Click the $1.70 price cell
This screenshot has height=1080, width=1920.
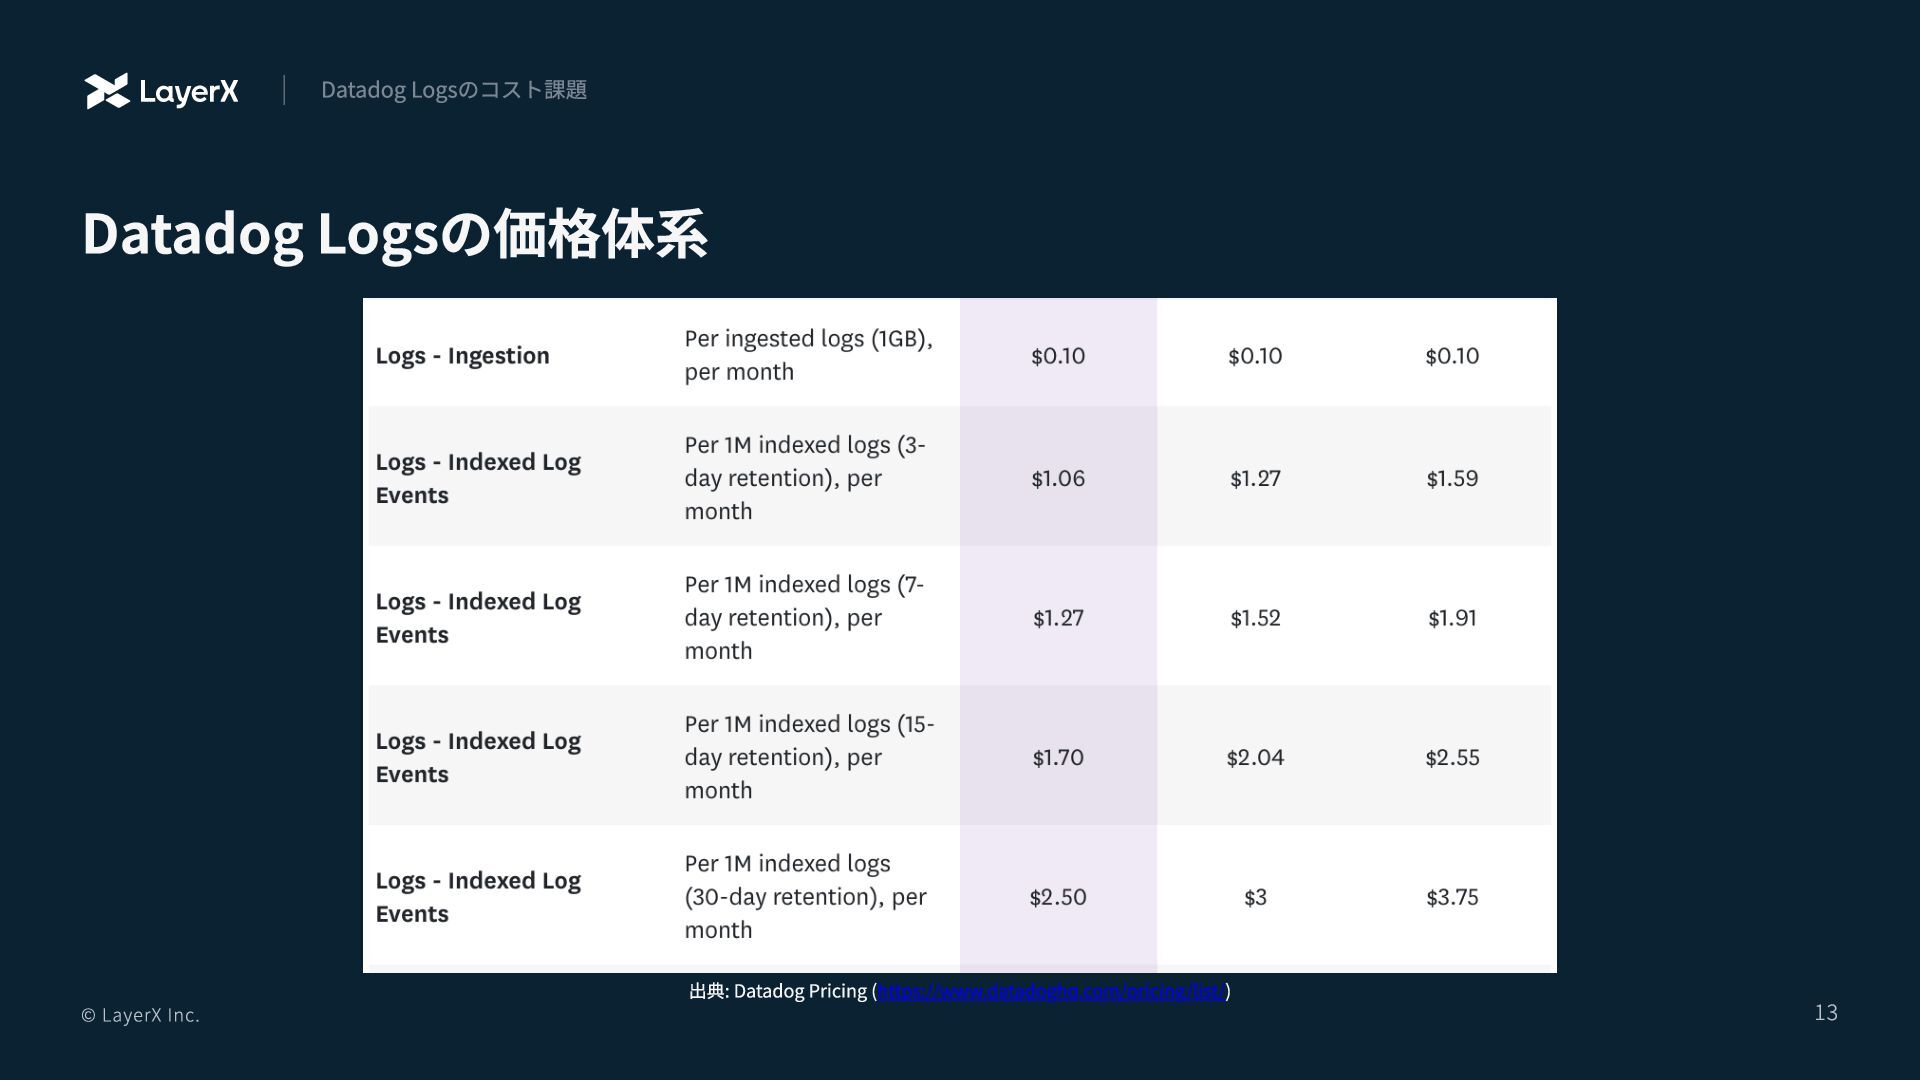pos(1058,757)
